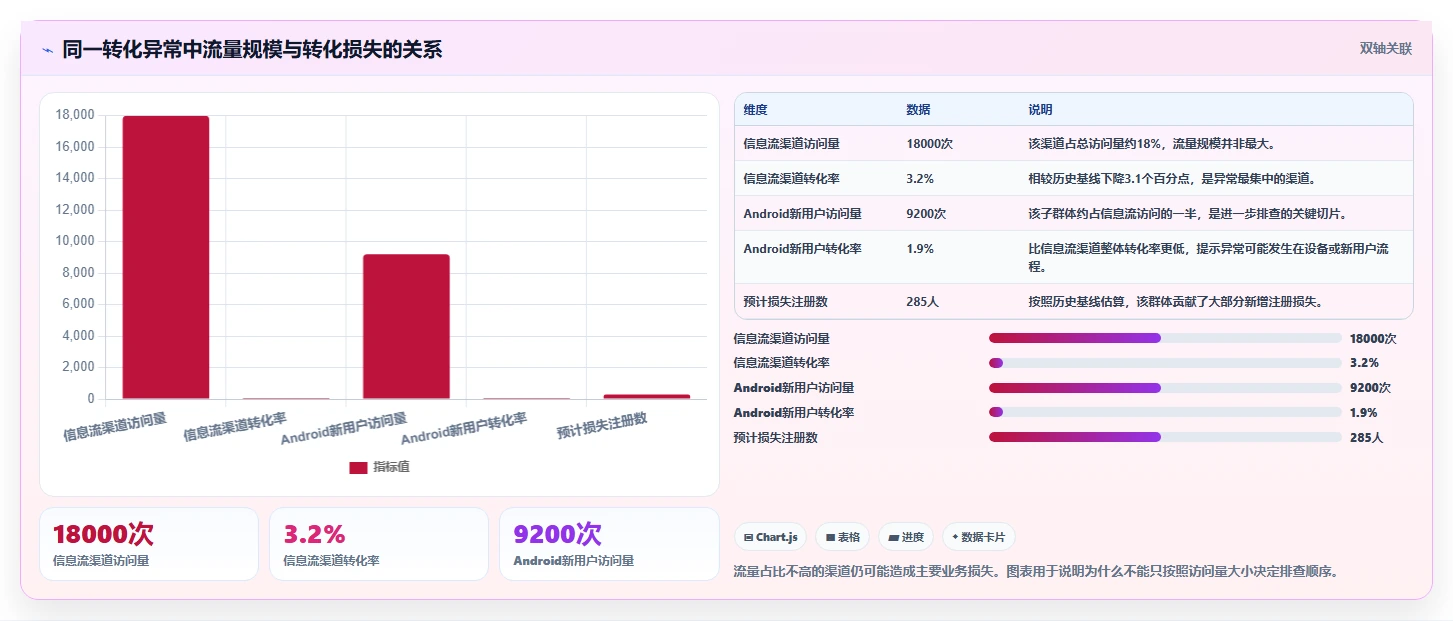Click the 信息流渠道转化率 table row label
Viewport: 1453px width, 621px height.
click(x=792, y=178)
